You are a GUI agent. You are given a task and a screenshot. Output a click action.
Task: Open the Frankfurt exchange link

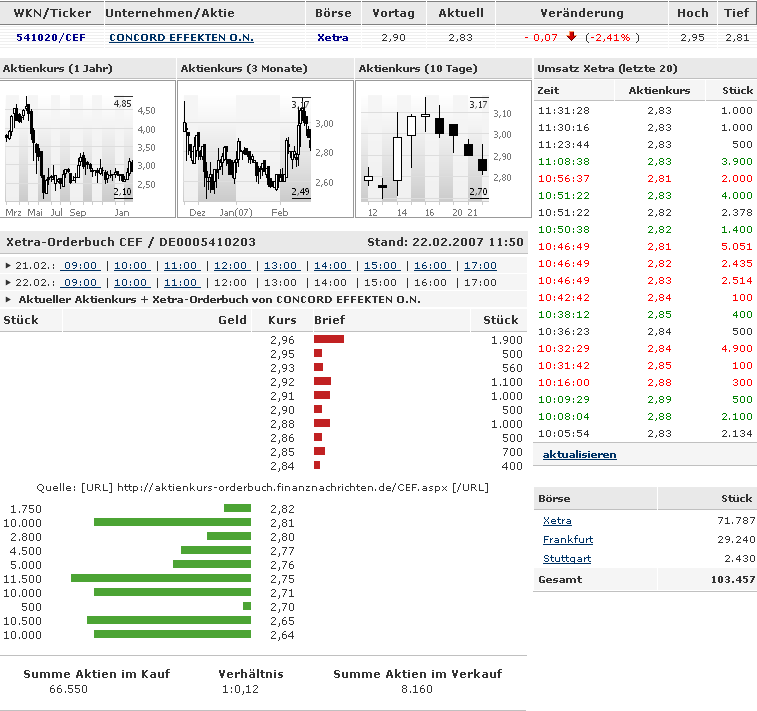pyautogui.click(x=568, y=540)
